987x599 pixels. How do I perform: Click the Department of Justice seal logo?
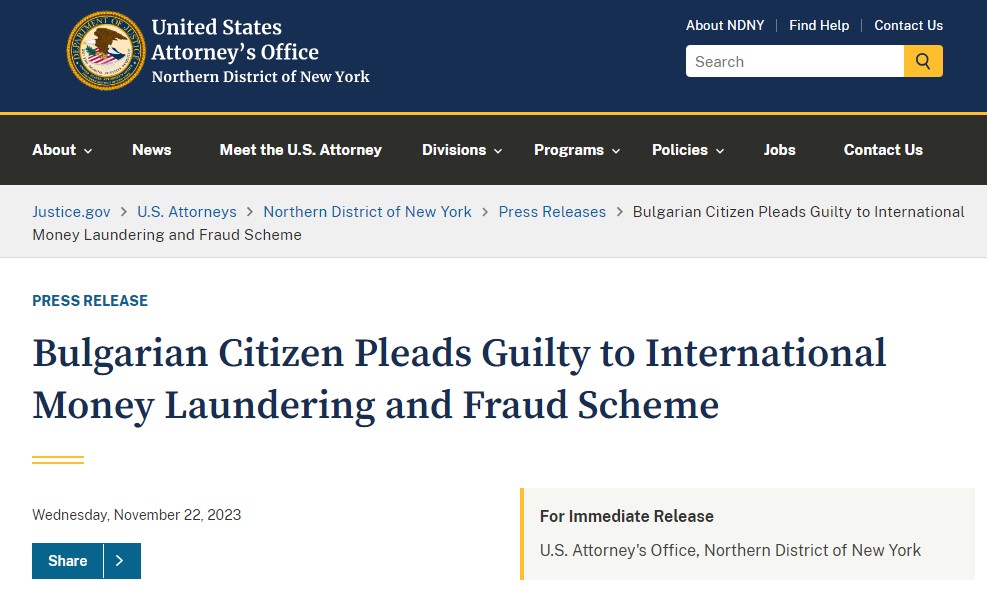(106, 51)
